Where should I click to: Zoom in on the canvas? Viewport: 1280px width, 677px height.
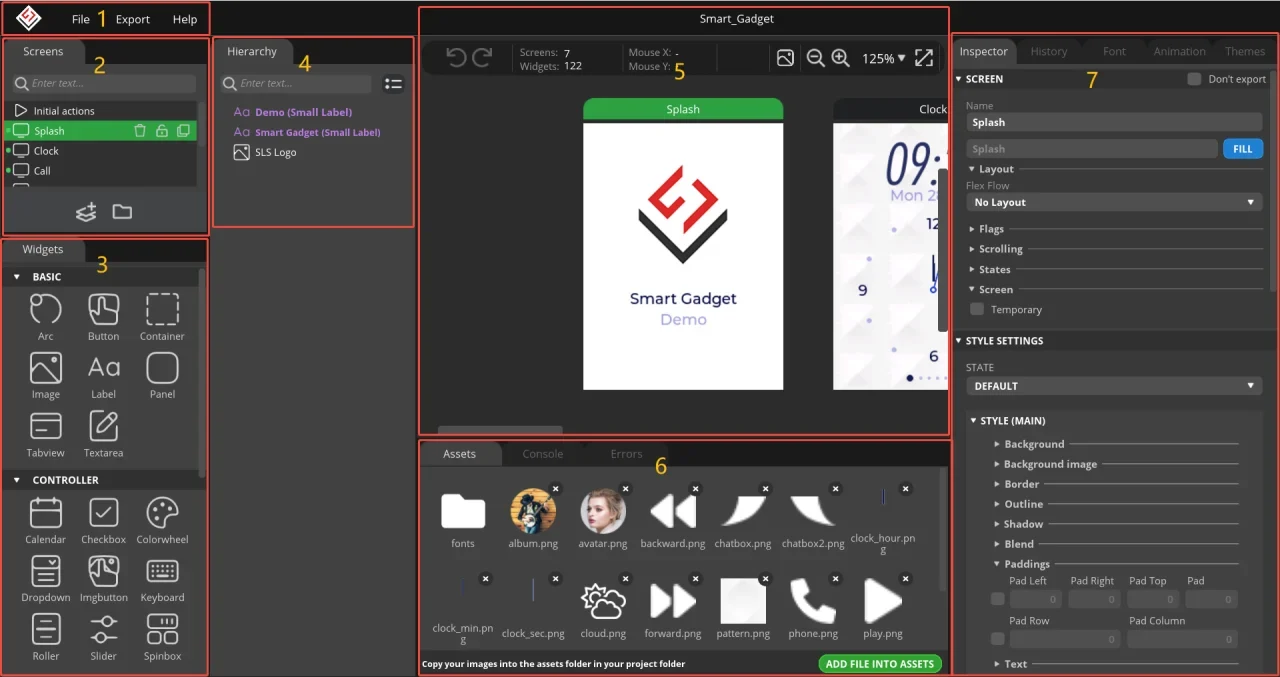click(x=840, y=59)
